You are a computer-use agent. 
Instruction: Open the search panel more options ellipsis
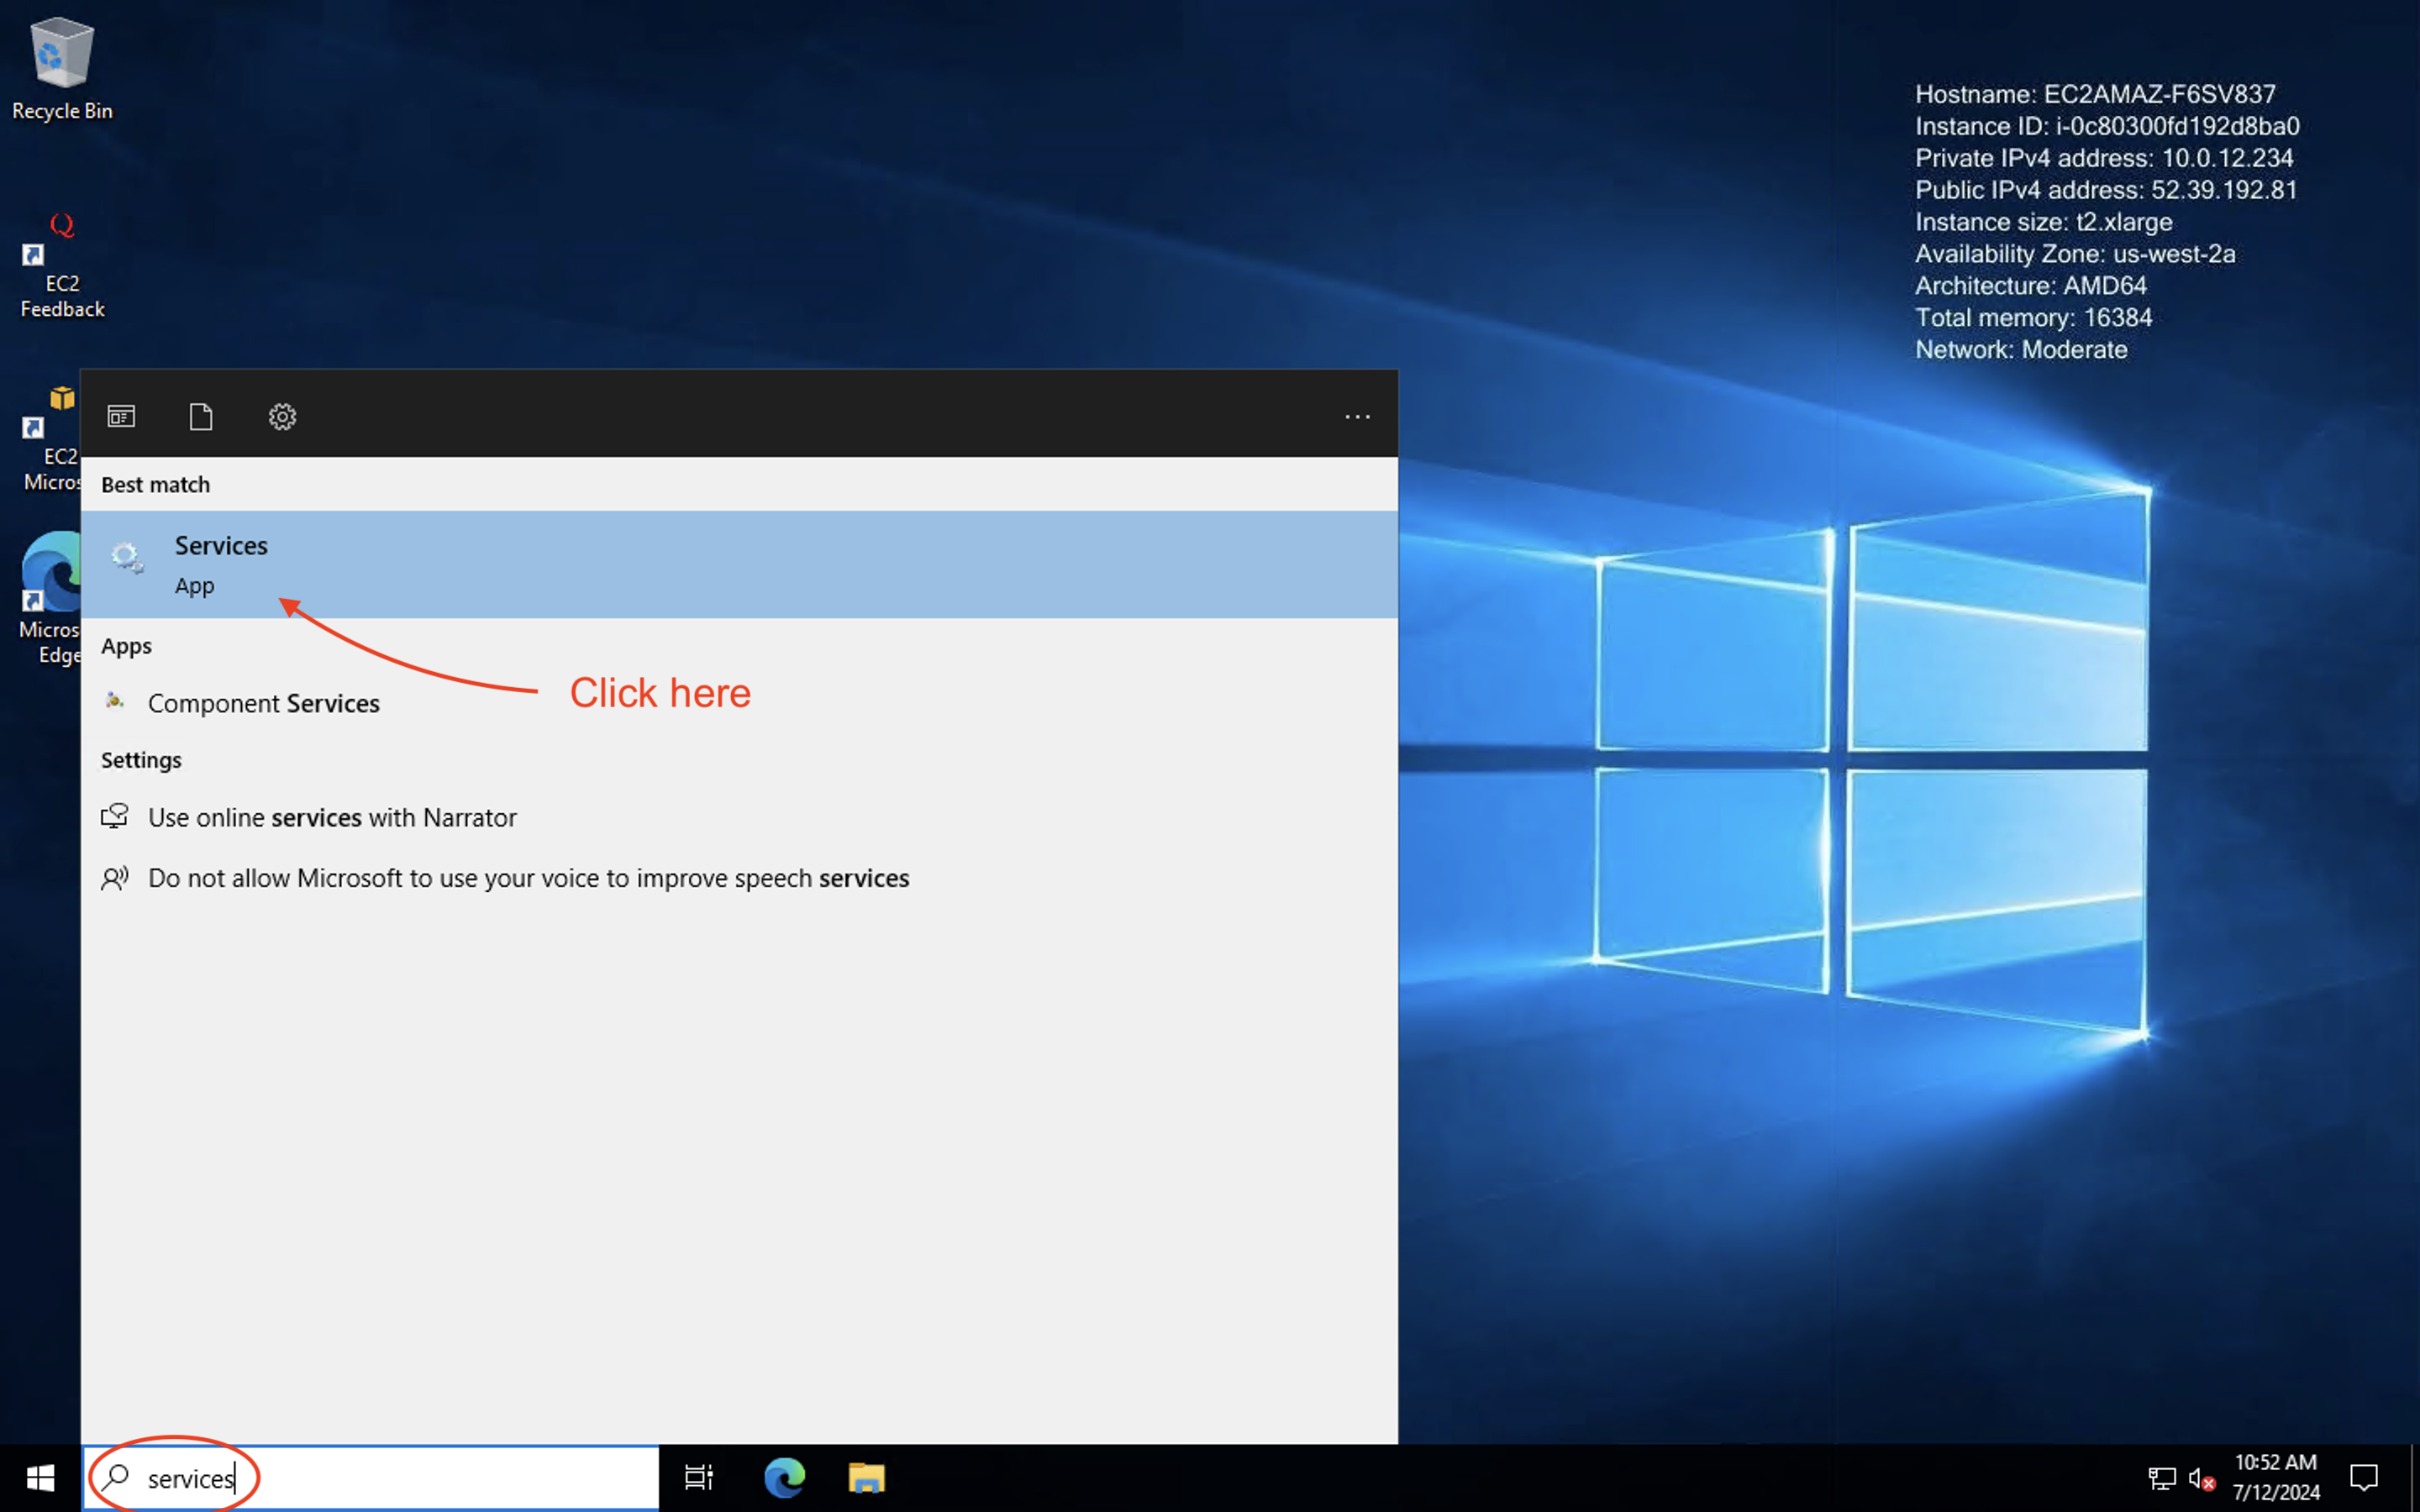[x=1357, y=417]
